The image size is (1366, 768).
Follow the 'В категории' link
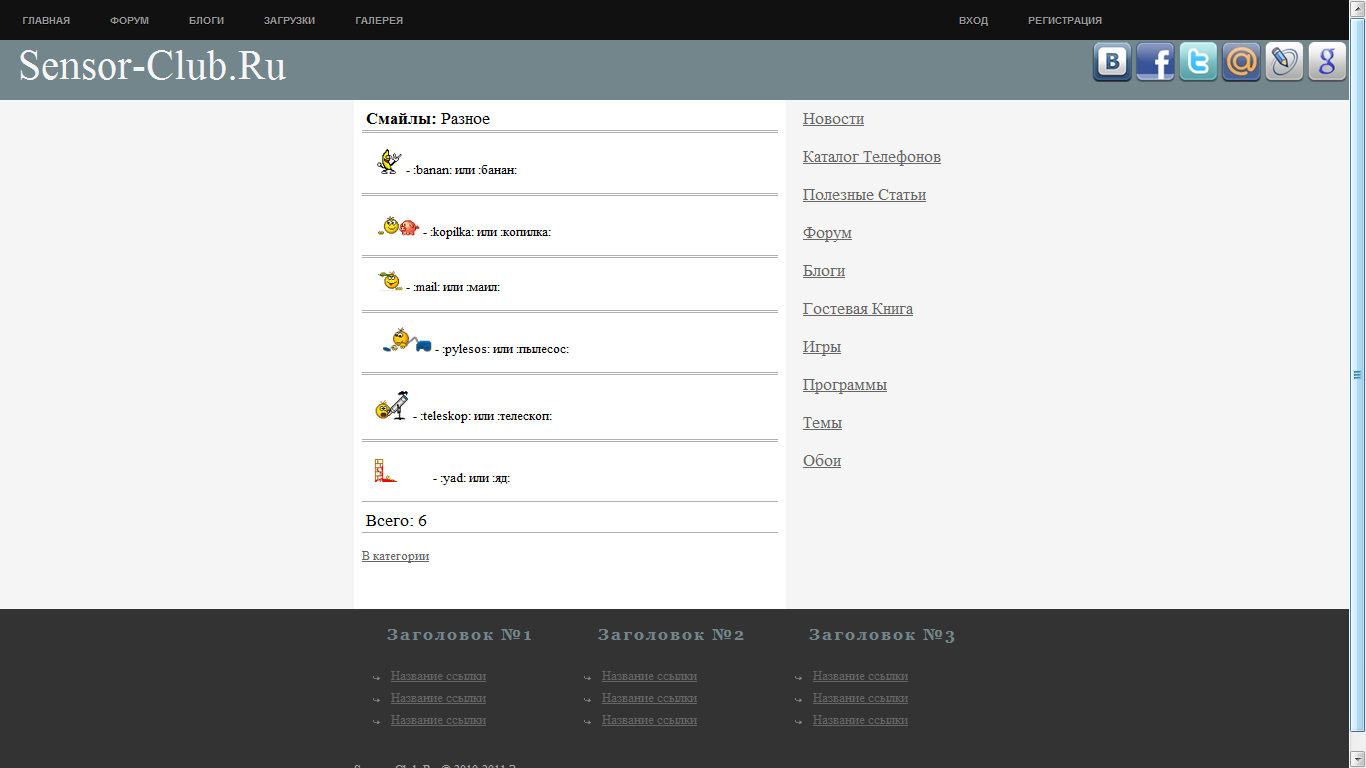point(395,556)
